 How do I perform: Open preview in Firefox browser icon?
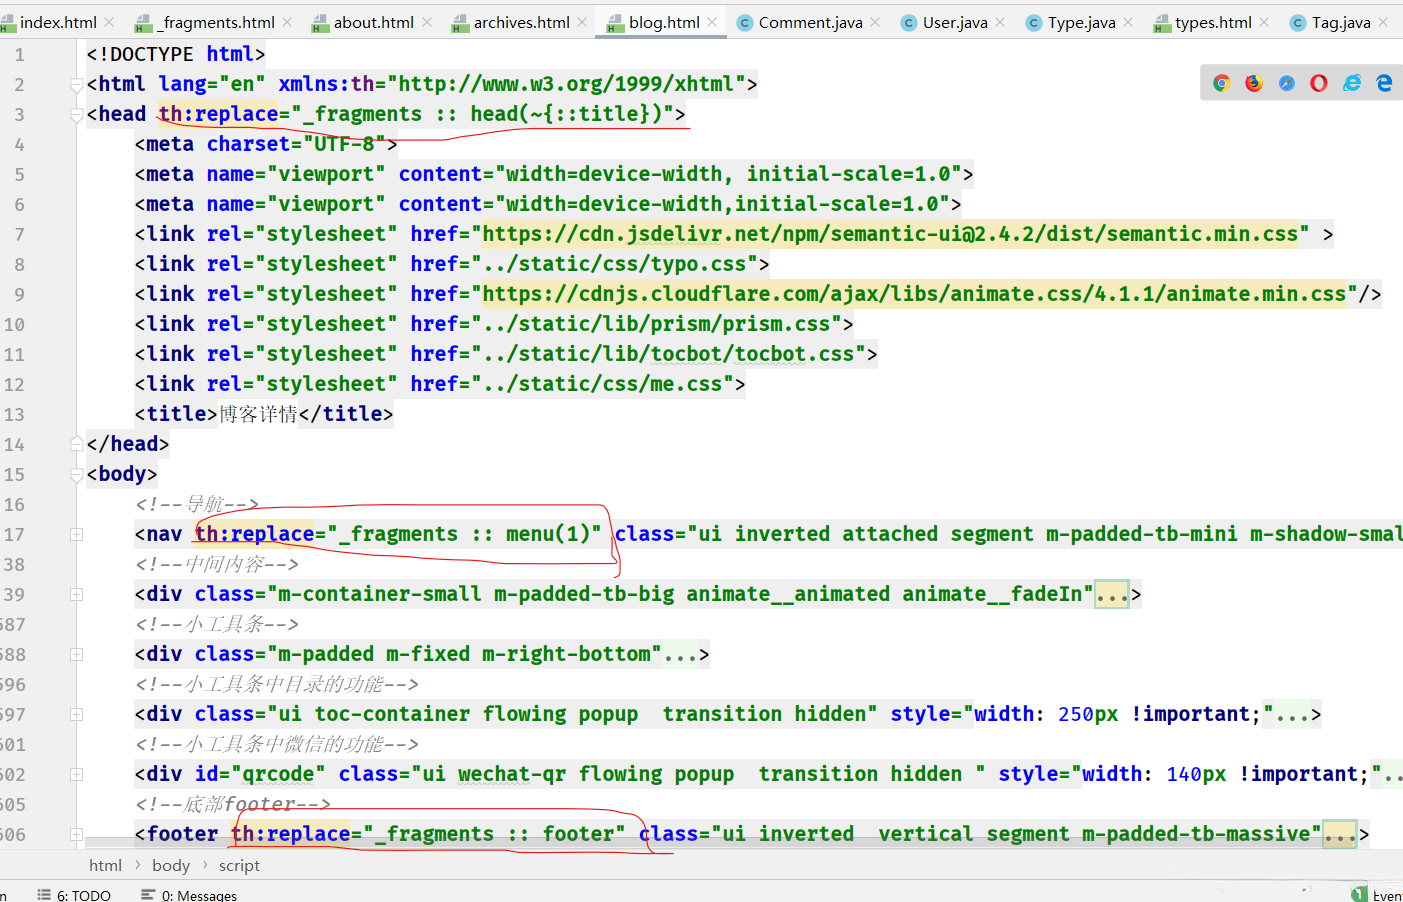[x=1254, y=83]
